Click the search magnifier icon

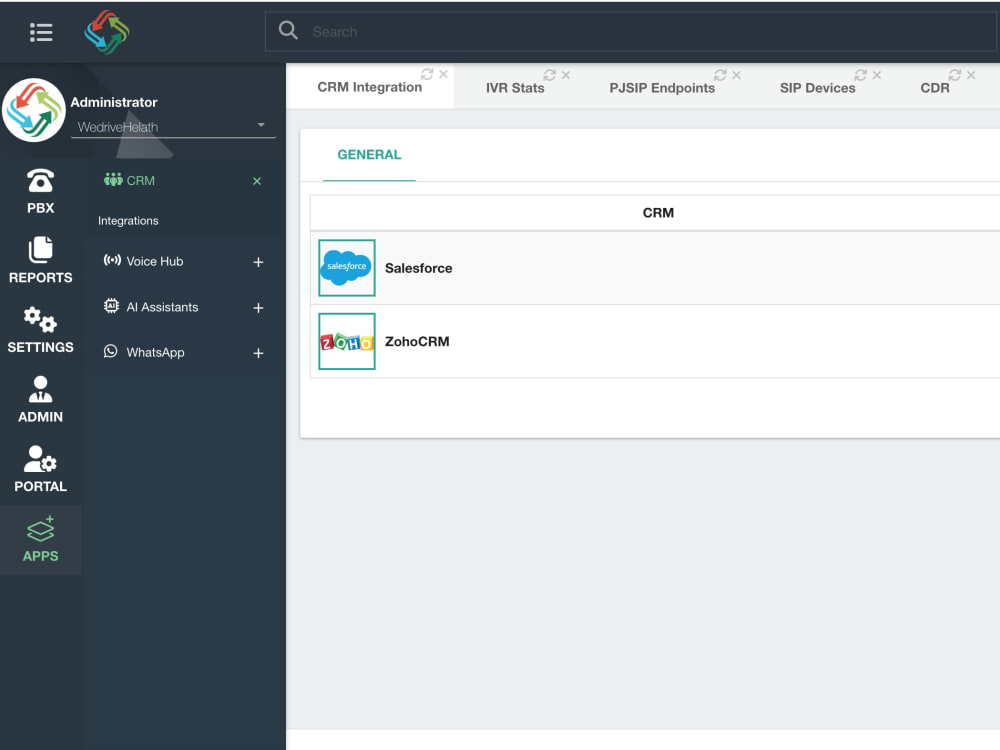click(x=288, y=30)
